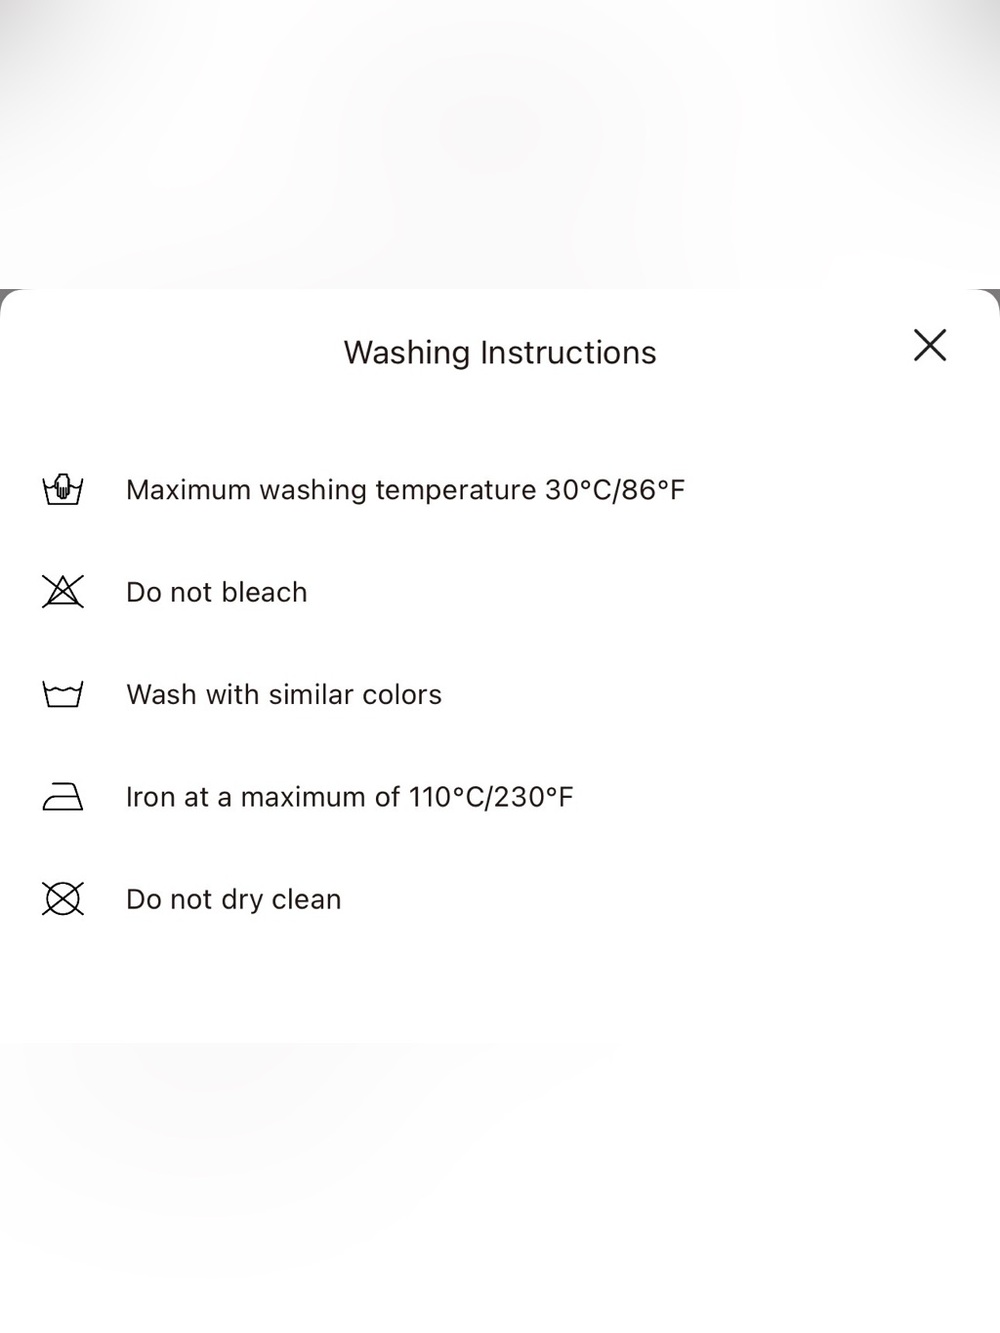This screenshot has width=1000, height=1333.
Task: Tap the plain wash tub icon
Action: point(63,694)
